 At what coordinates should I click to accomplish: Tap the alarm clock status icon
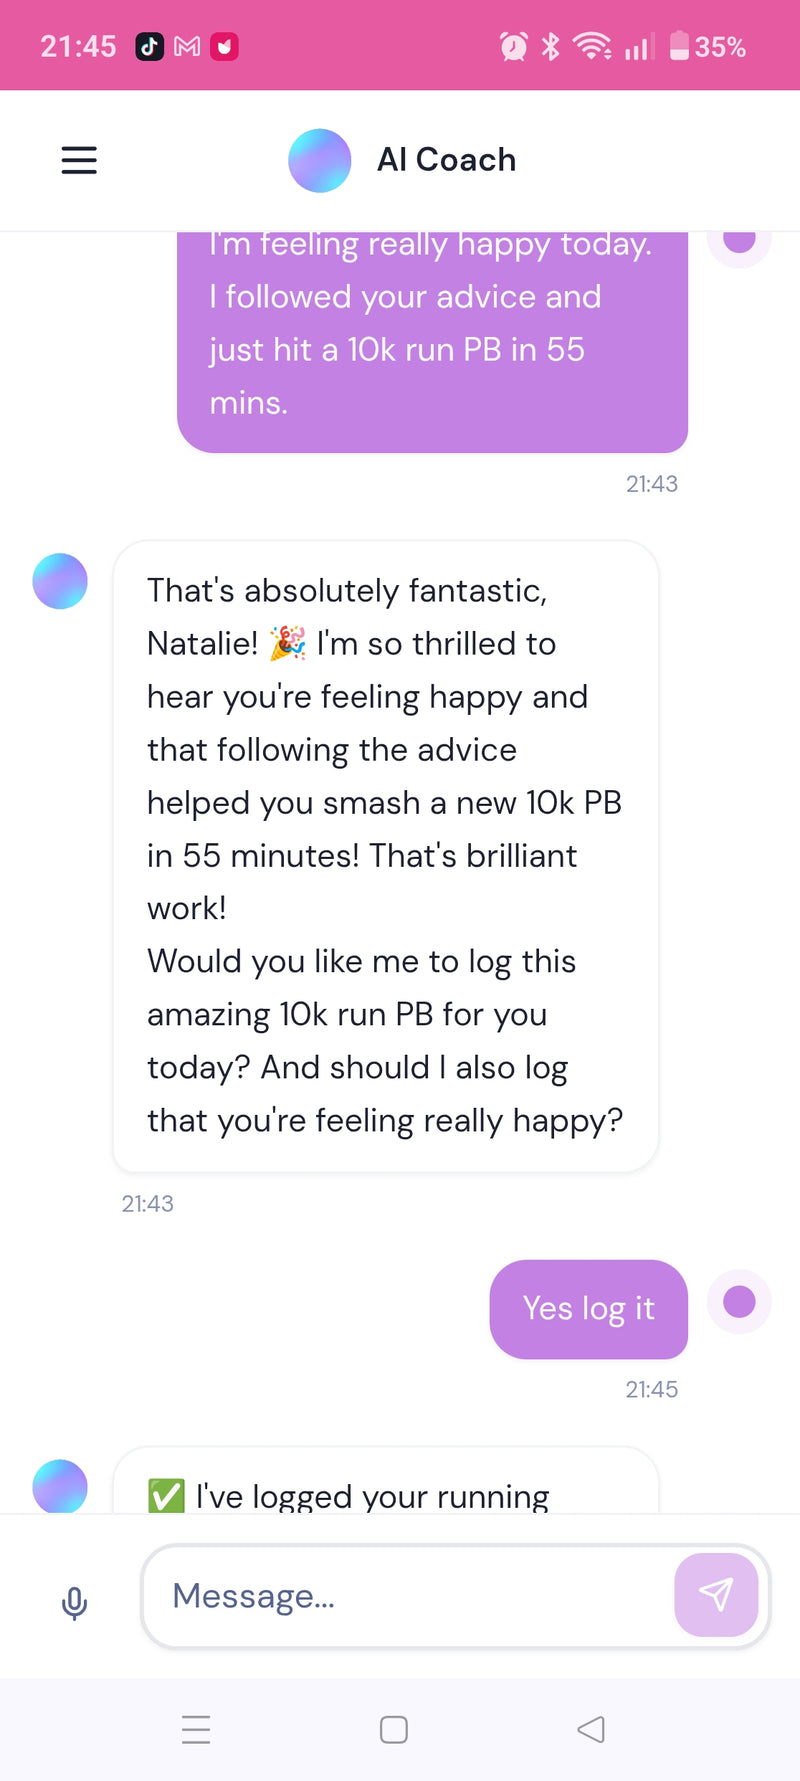click(x=514, y=47)
